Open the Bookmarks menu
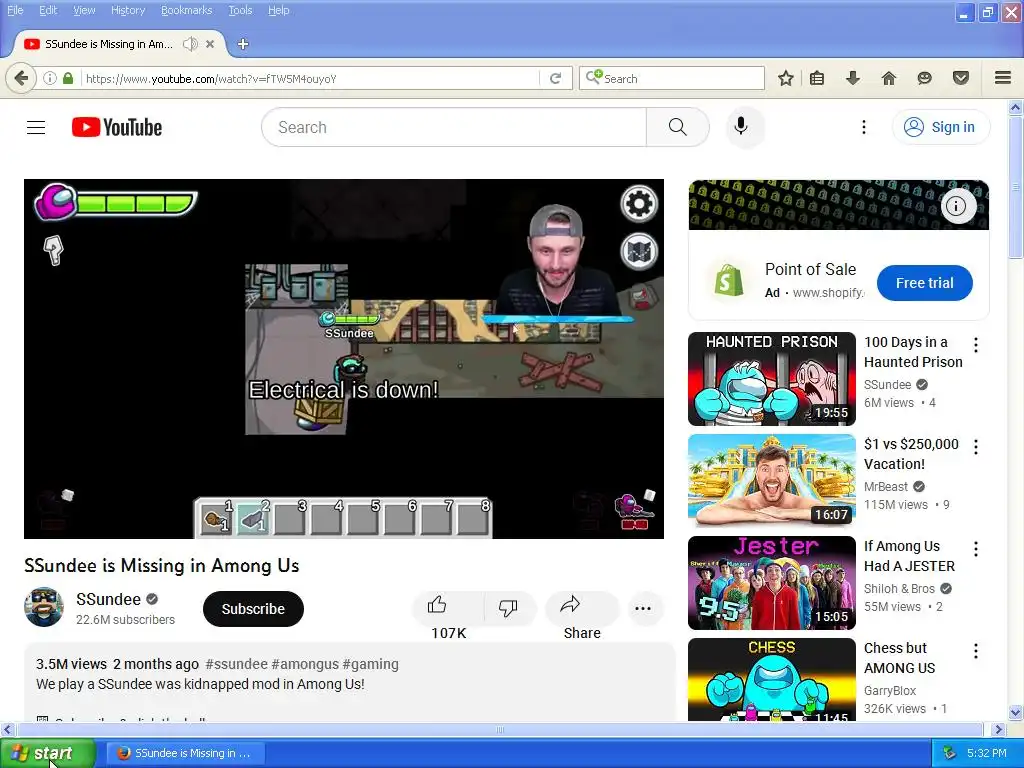This screenshot has height=768, width=1024. click(x=187, y=10)
